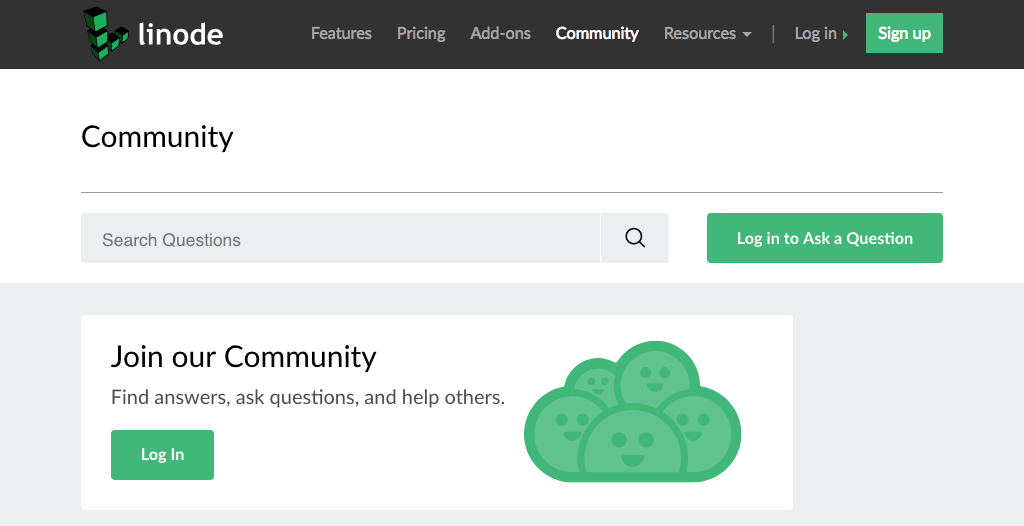This screenshot has height=526, width=1024.
Task: Click Log in to Ask a Question
Action: coord(824,238)
